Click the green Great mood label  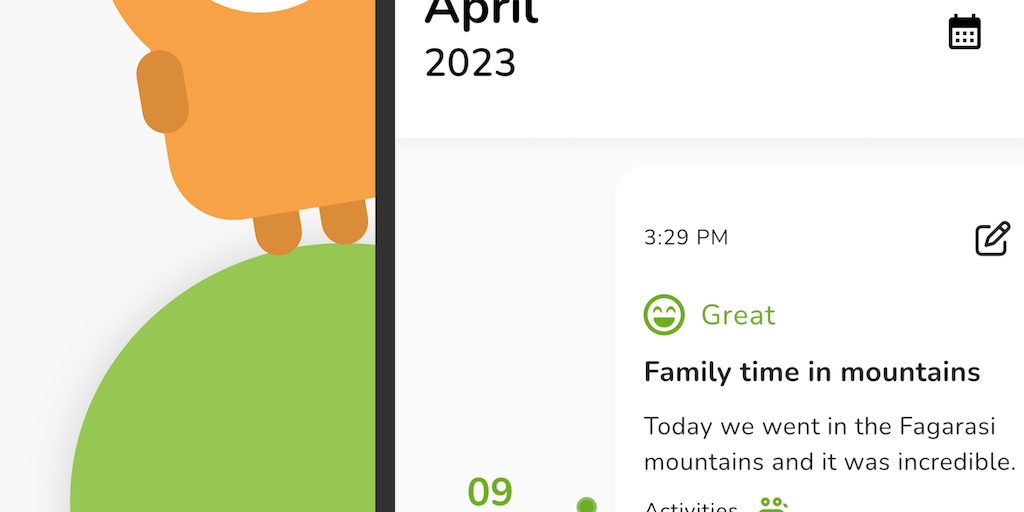tap(738, 315)
